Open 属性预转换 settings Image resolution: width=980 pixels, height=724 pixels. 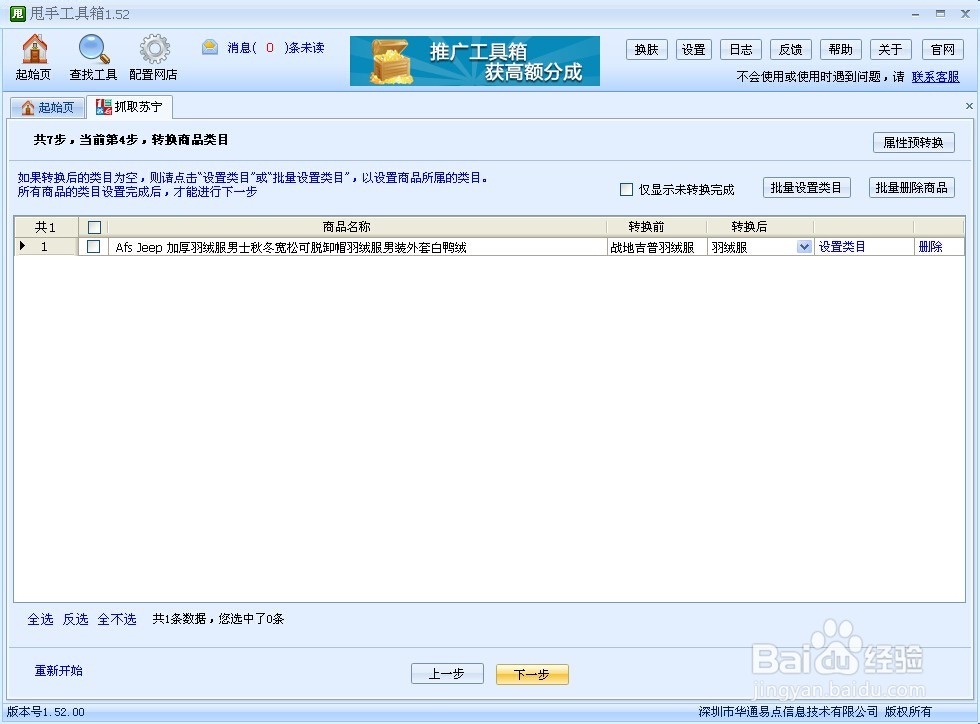point(913,142)
